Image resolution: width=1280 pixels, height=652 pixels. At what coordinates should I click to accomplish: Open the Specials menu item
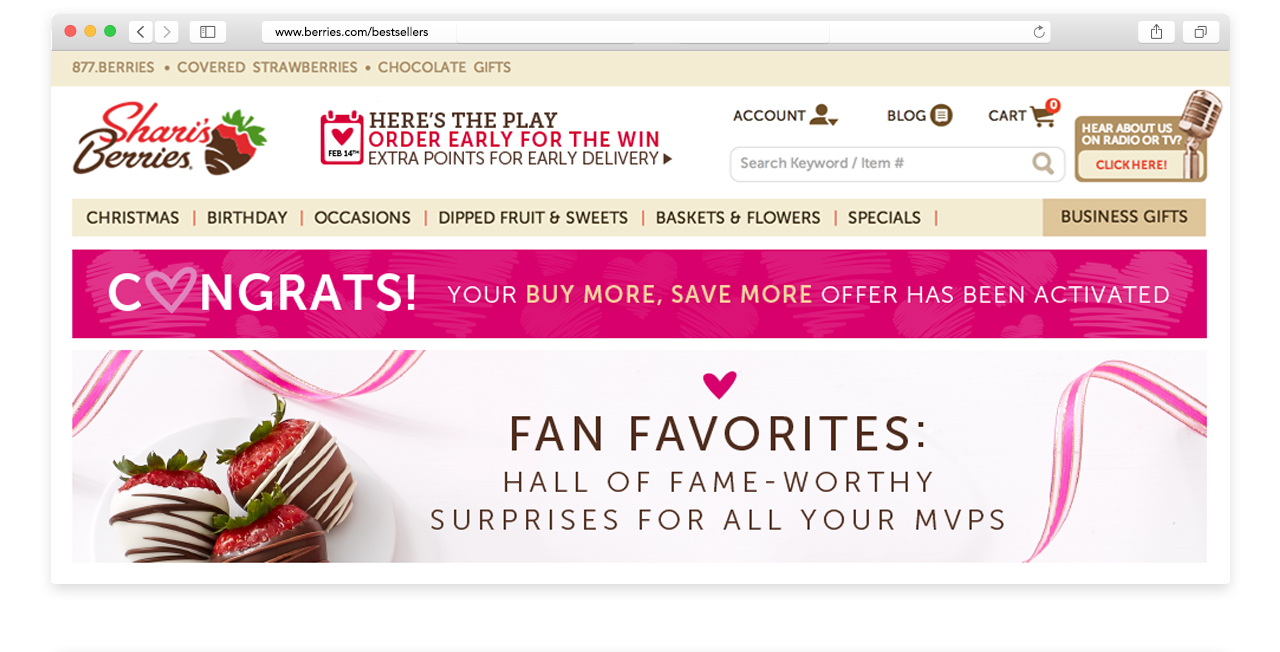pos(884,217)
